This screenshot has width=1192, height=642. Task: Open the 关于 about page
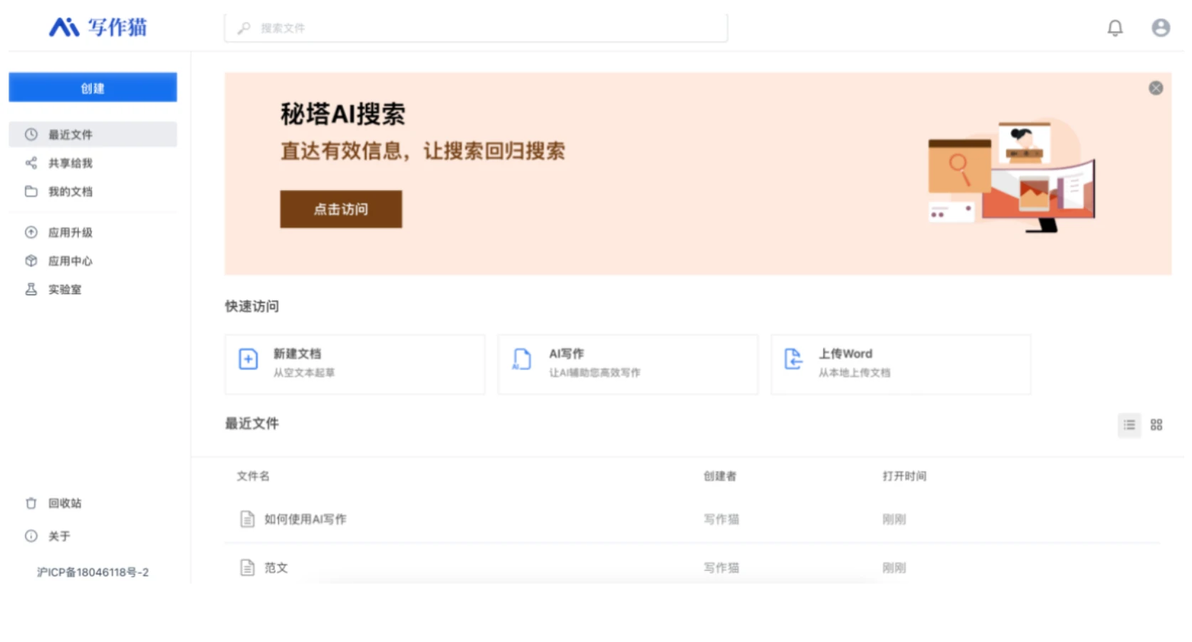pyautogui.click(x=59, y=536)
